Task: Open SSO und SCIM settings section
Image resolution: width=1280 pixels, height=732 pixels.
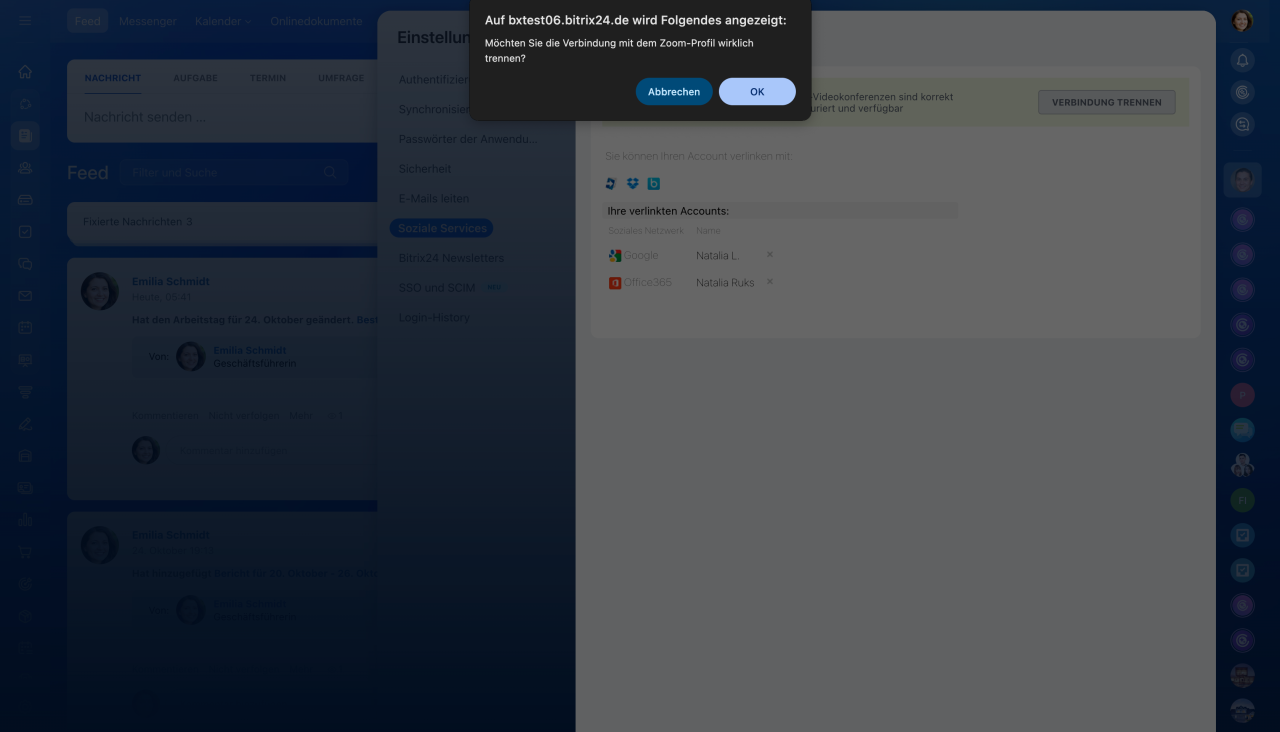Action: (x=437, y=288)
